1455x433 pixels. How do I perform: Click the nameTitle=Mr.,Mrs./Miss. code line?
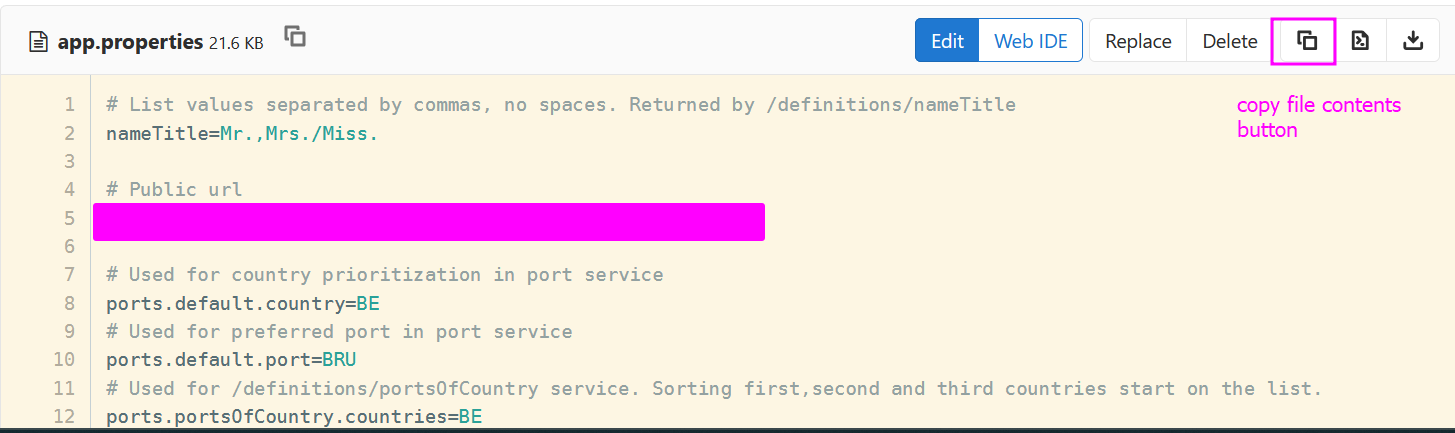[242, 133]
